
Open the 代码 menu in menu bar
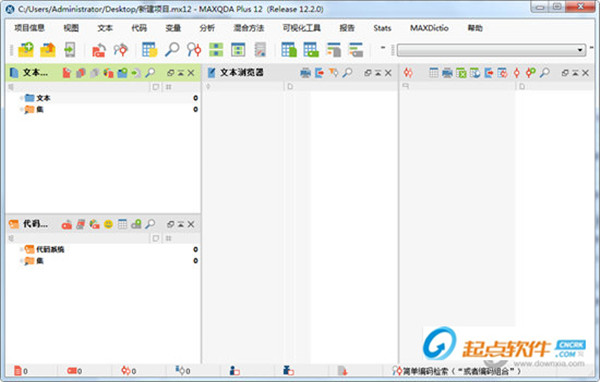point(139,28)
